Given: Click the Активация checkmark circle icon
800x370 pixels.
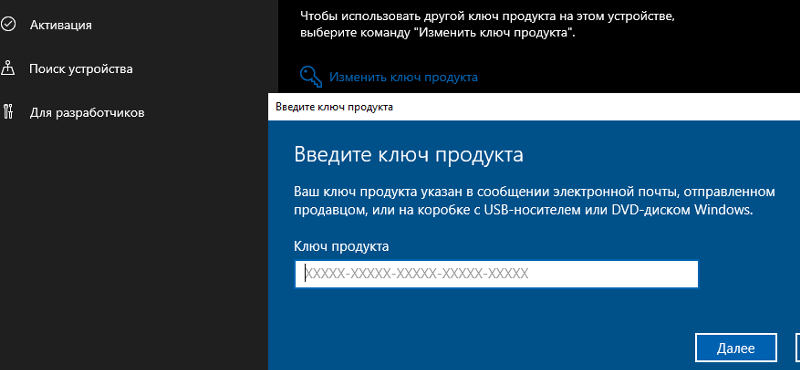Looking at the screenshot, I should tap(8, 24).
